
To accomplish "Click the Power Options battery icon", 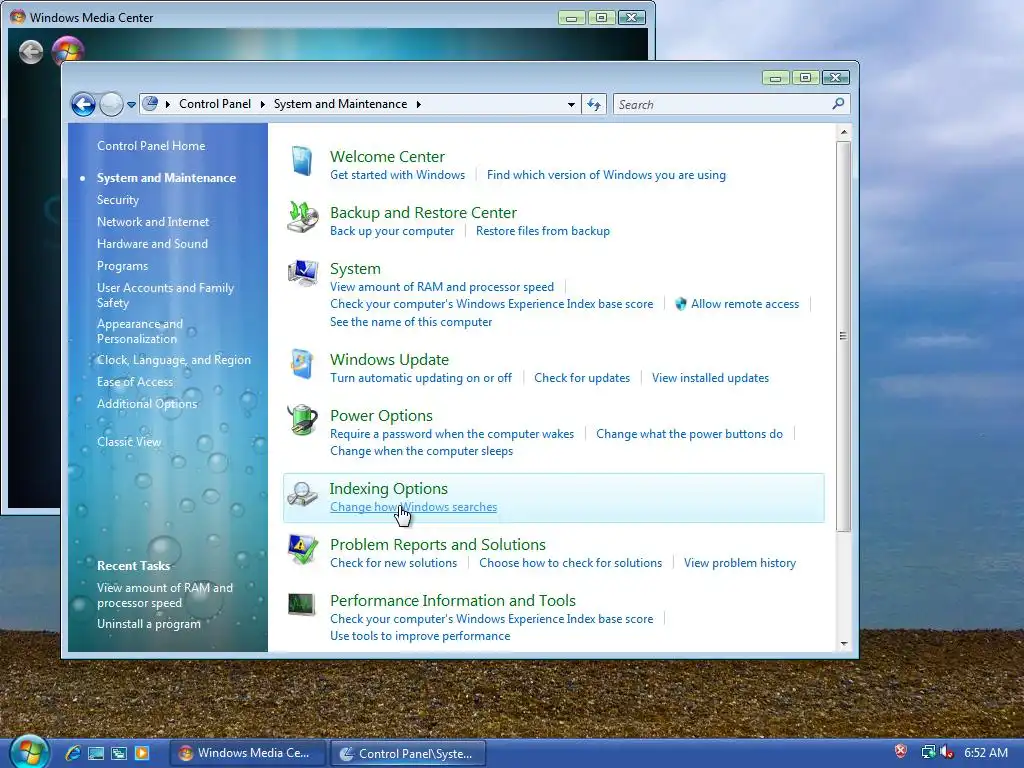I will [302, 420].
